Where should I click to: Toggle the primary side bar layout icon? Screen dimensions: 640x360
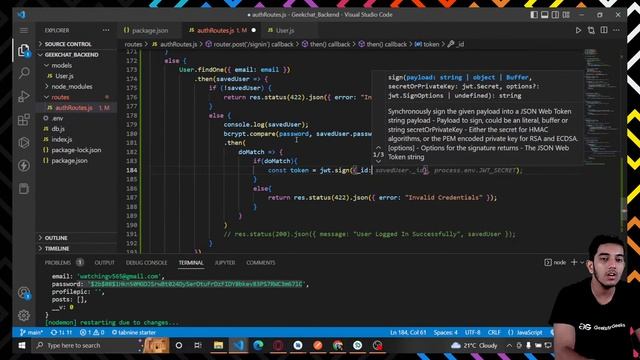[534, 15]
